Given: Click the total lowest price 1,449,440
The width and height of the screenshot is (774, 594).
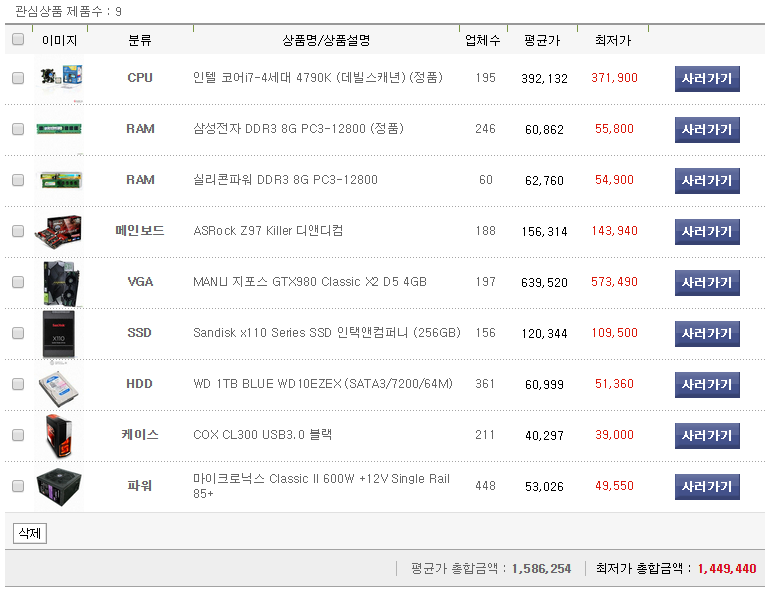Looking at the screenshot, I should pyautogui.click(x=727, y=569).
